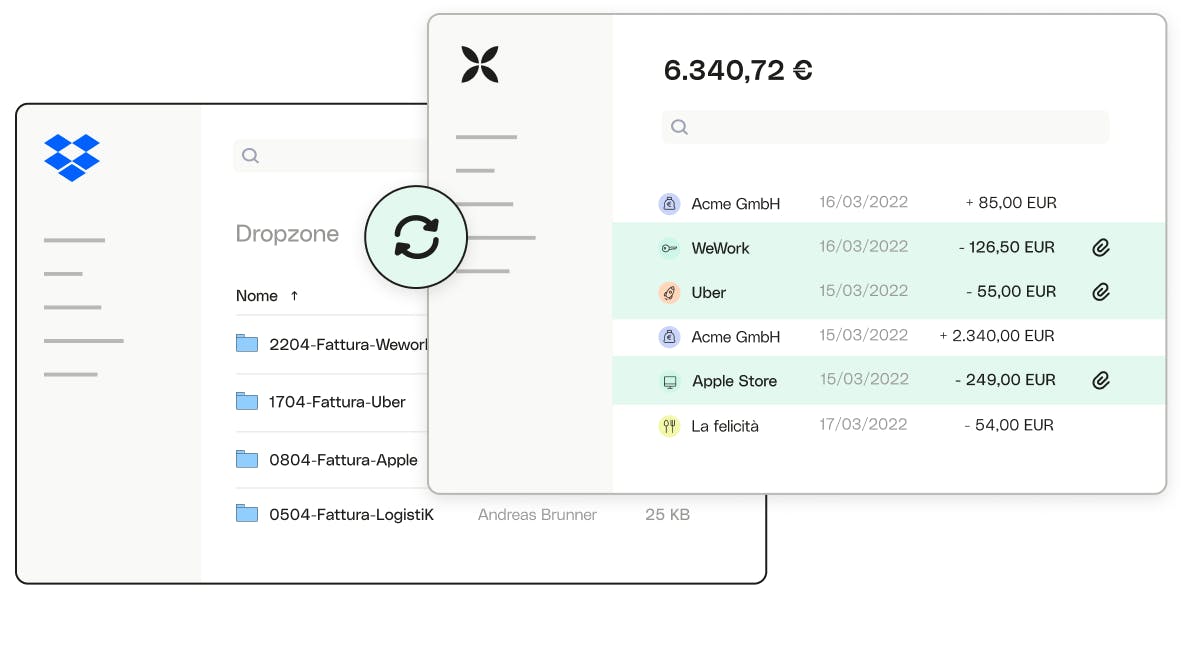The width and height of the screenshot is (1184, 668).
Task: Click Andreas Brunner owner name
Action: click(x=537, y=515)
